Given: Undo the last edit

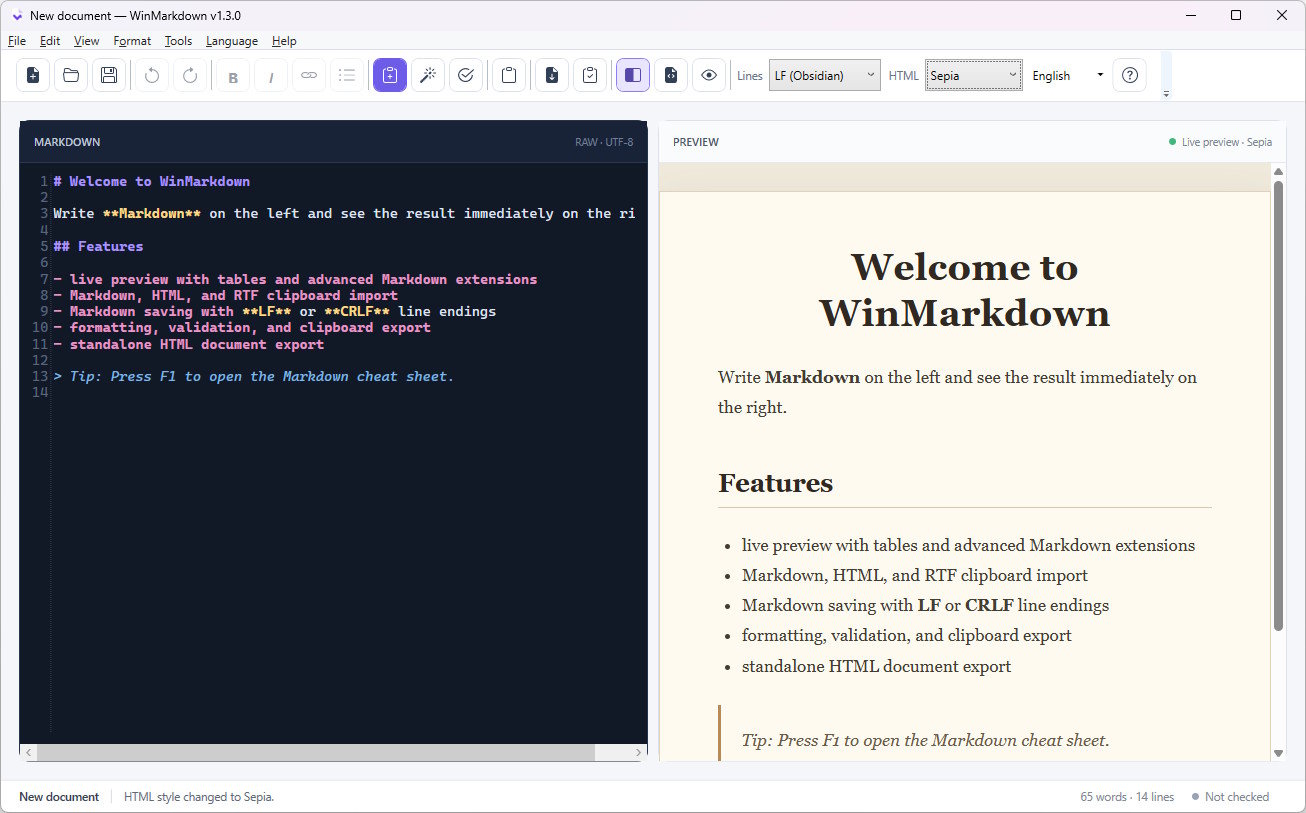Looking at the screenshot, I should (x=152, y=75).
